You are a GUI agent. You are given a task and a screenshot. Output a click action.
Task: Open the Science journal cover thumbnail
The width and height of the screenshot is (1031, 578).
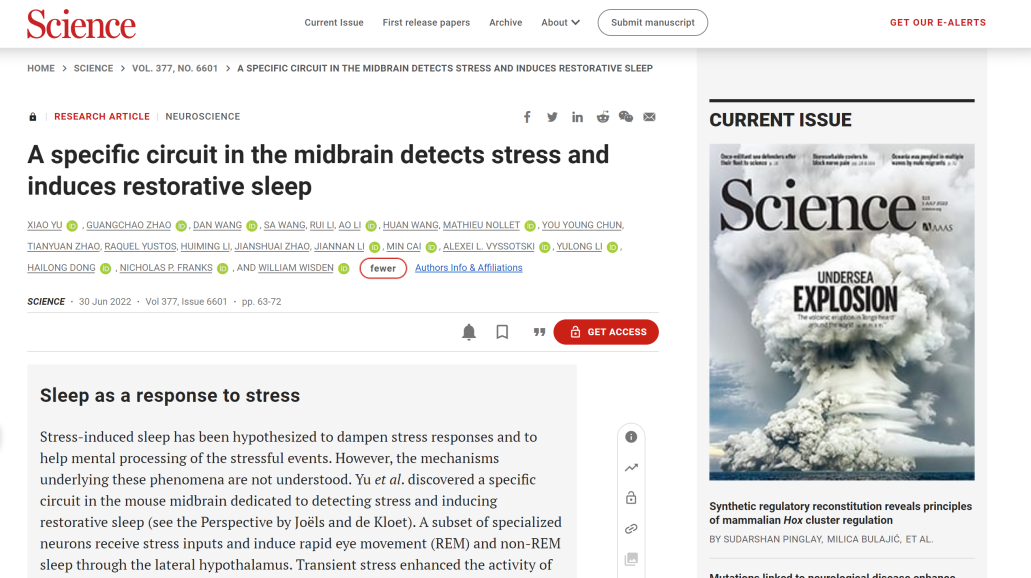[x=841, y=312]
